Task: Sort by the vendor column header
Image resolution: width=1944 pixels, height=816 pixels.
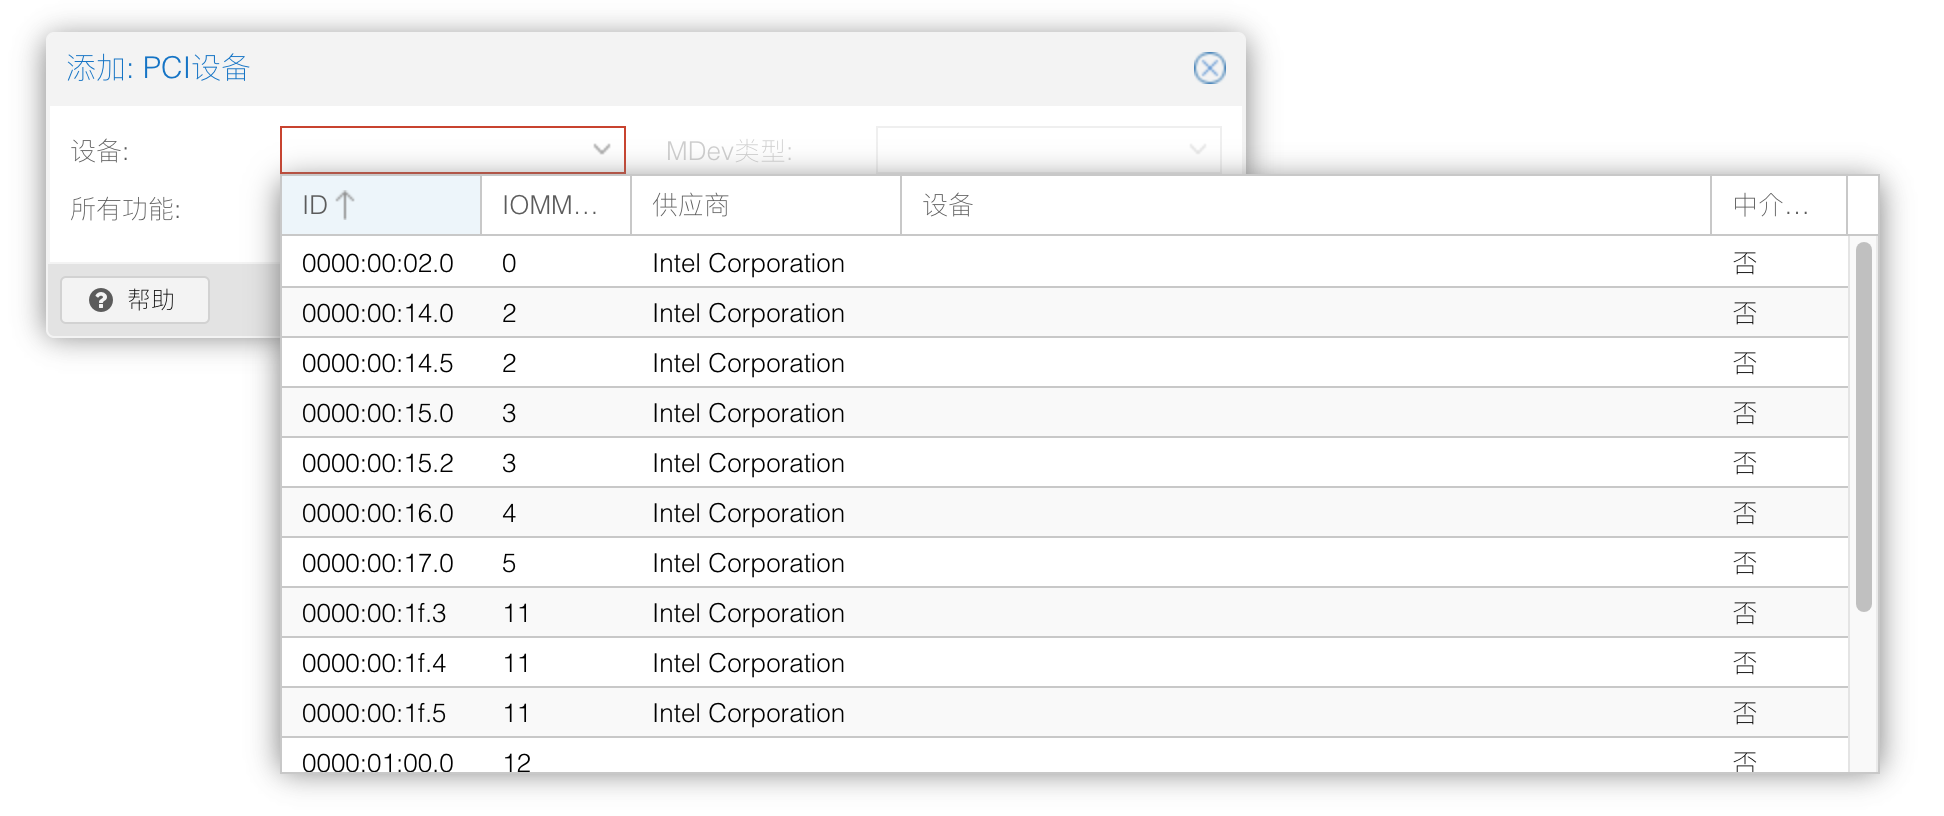Action: click(765, 205)
